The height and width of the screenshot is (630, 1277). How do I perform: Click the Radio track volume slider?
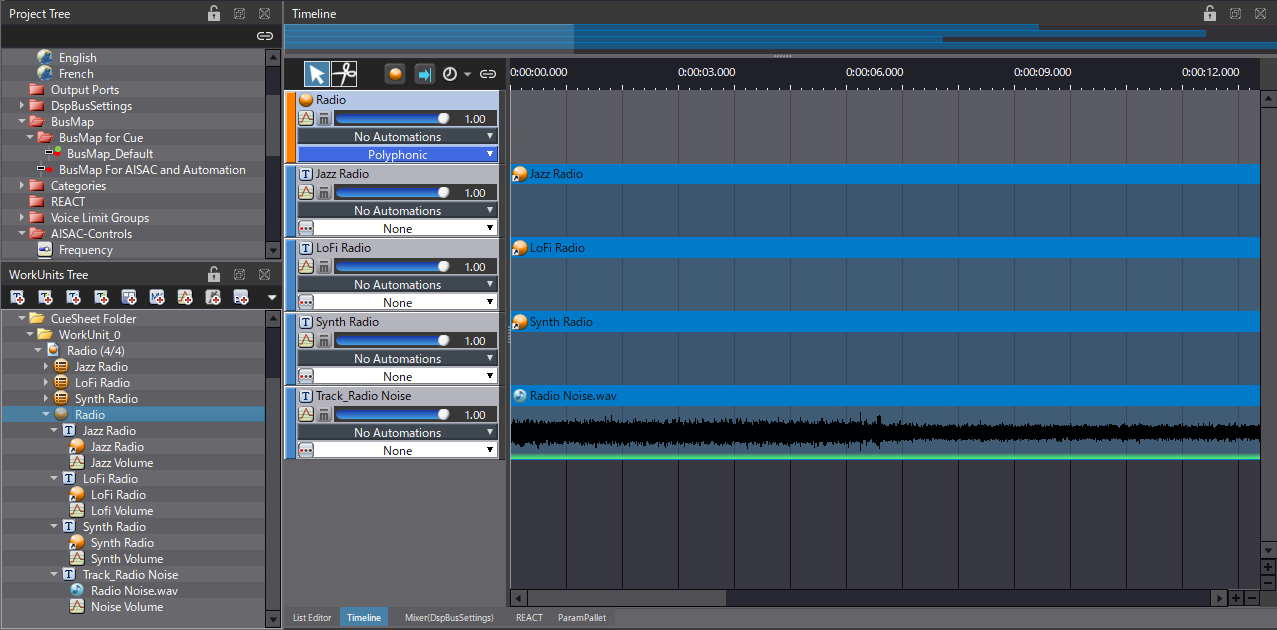click(x=392, y=119)
